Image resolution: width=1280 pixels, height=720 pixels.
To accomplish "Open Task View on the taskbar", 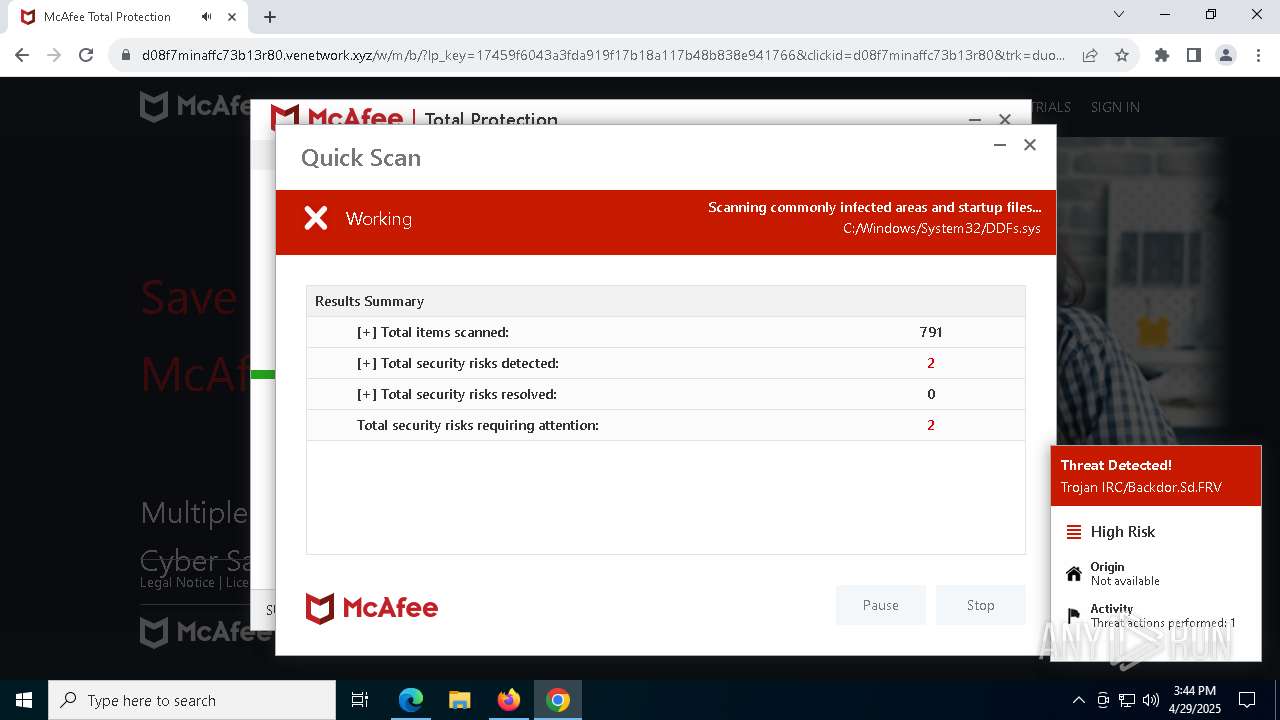I will [x=360, y=700].
